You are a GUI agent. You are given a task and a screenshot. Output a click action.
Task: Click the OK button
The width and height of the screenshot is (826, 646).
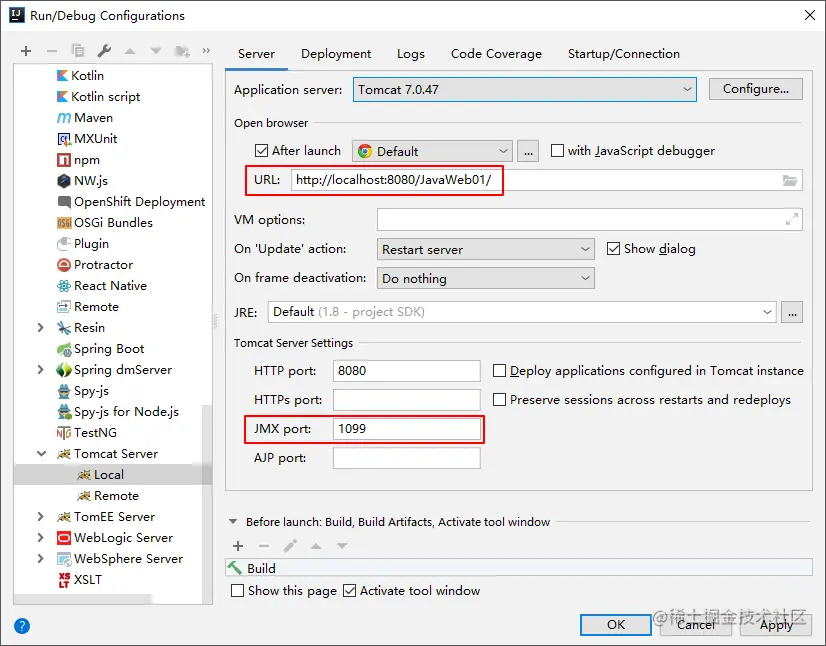click(616, 625)
